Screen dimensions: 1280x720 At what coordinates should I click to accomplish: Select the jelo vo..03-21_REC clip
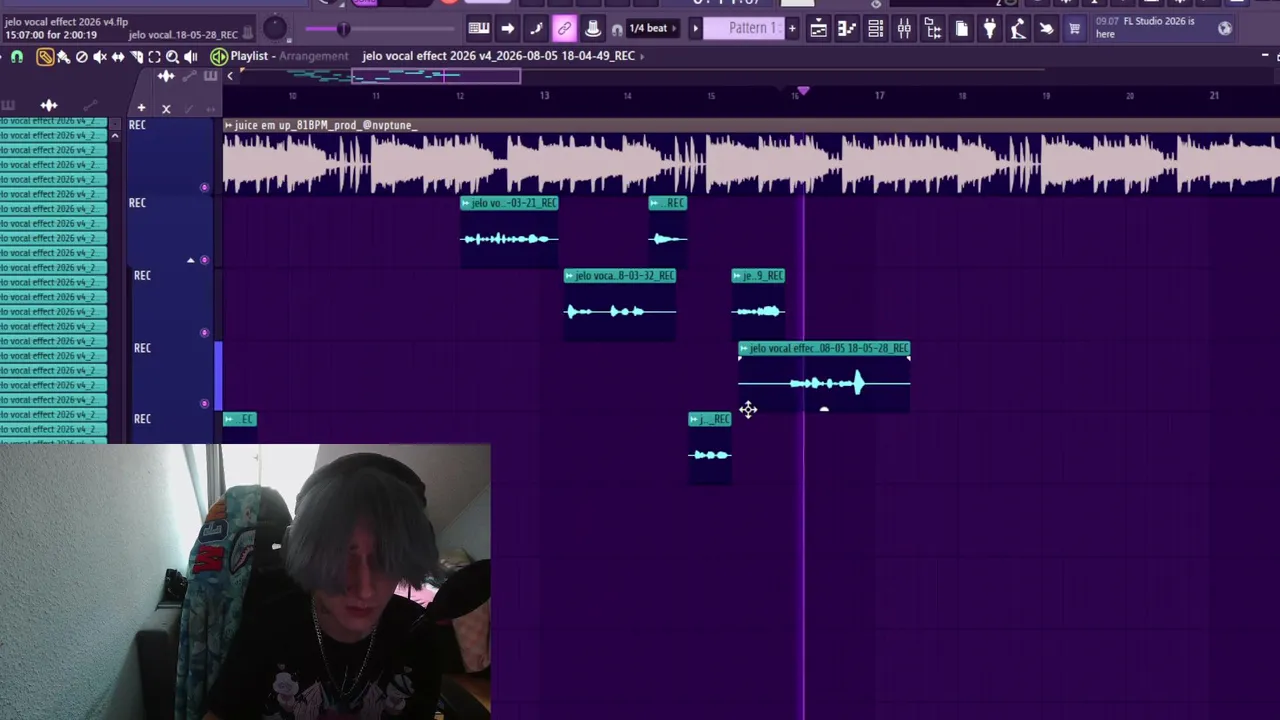pos(509,232)
